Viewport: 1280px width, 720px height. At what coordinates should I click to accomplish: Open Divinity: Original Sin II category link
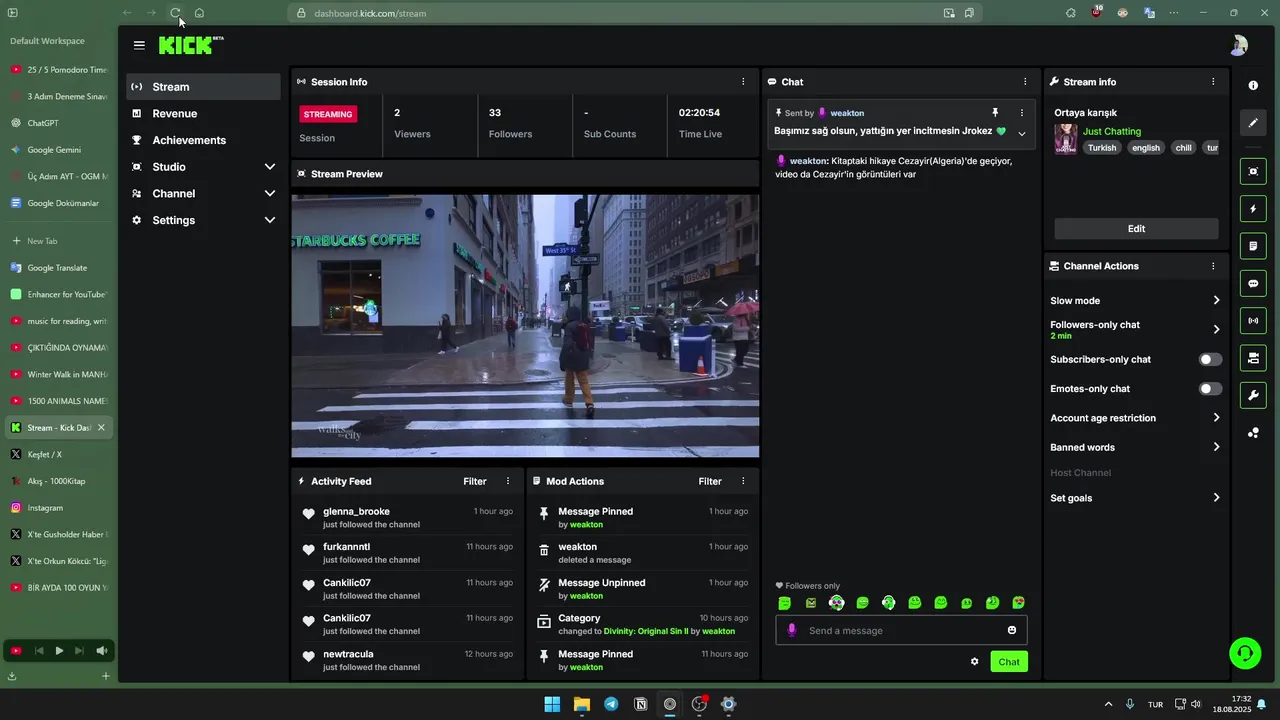pos(646,631)
